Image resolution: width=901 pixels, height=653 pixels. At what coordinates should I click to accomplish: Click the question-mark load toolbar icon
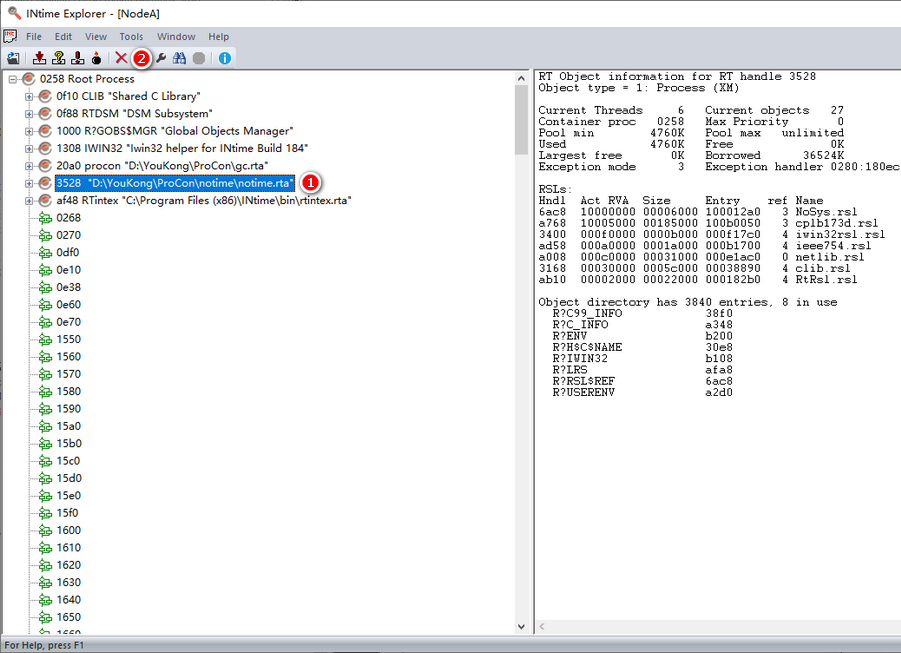[59, 58]
